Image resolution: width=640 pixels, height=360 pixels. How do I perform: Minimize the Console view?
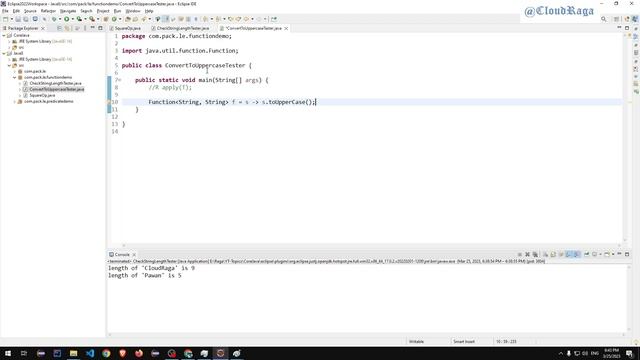coord(619,254)
